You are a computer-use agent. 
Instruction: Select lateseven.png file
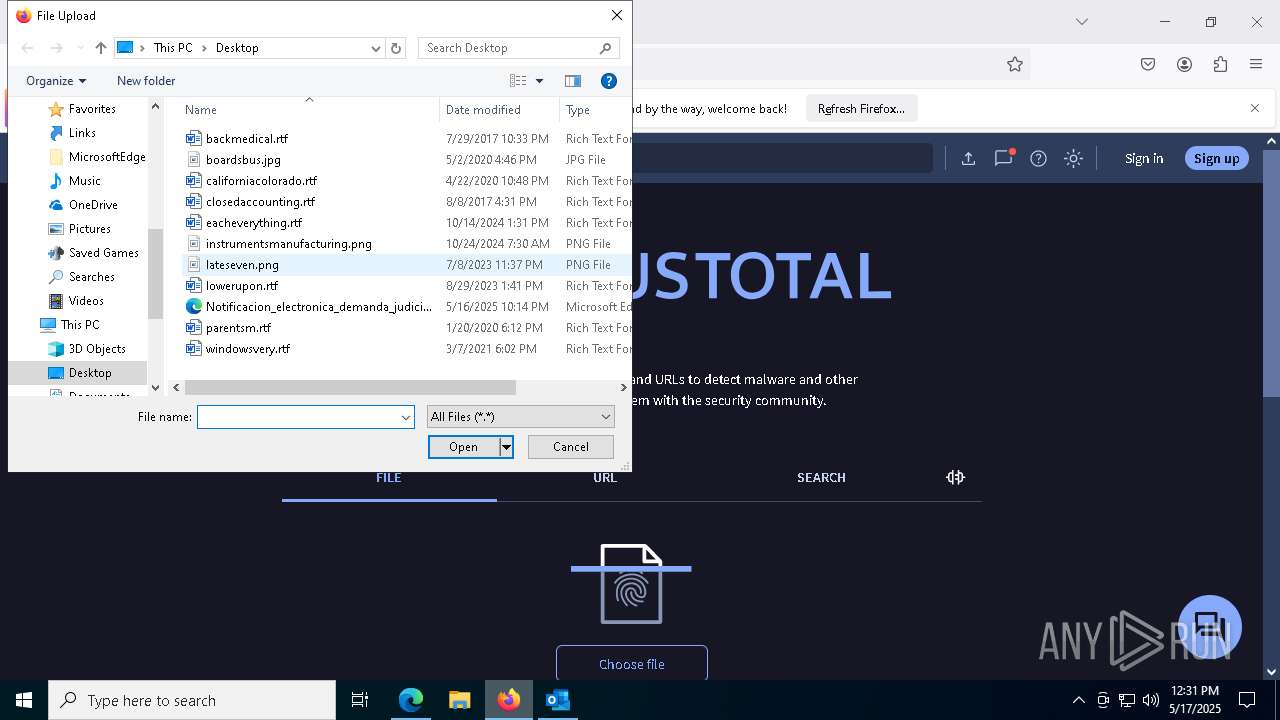[242, 265]
